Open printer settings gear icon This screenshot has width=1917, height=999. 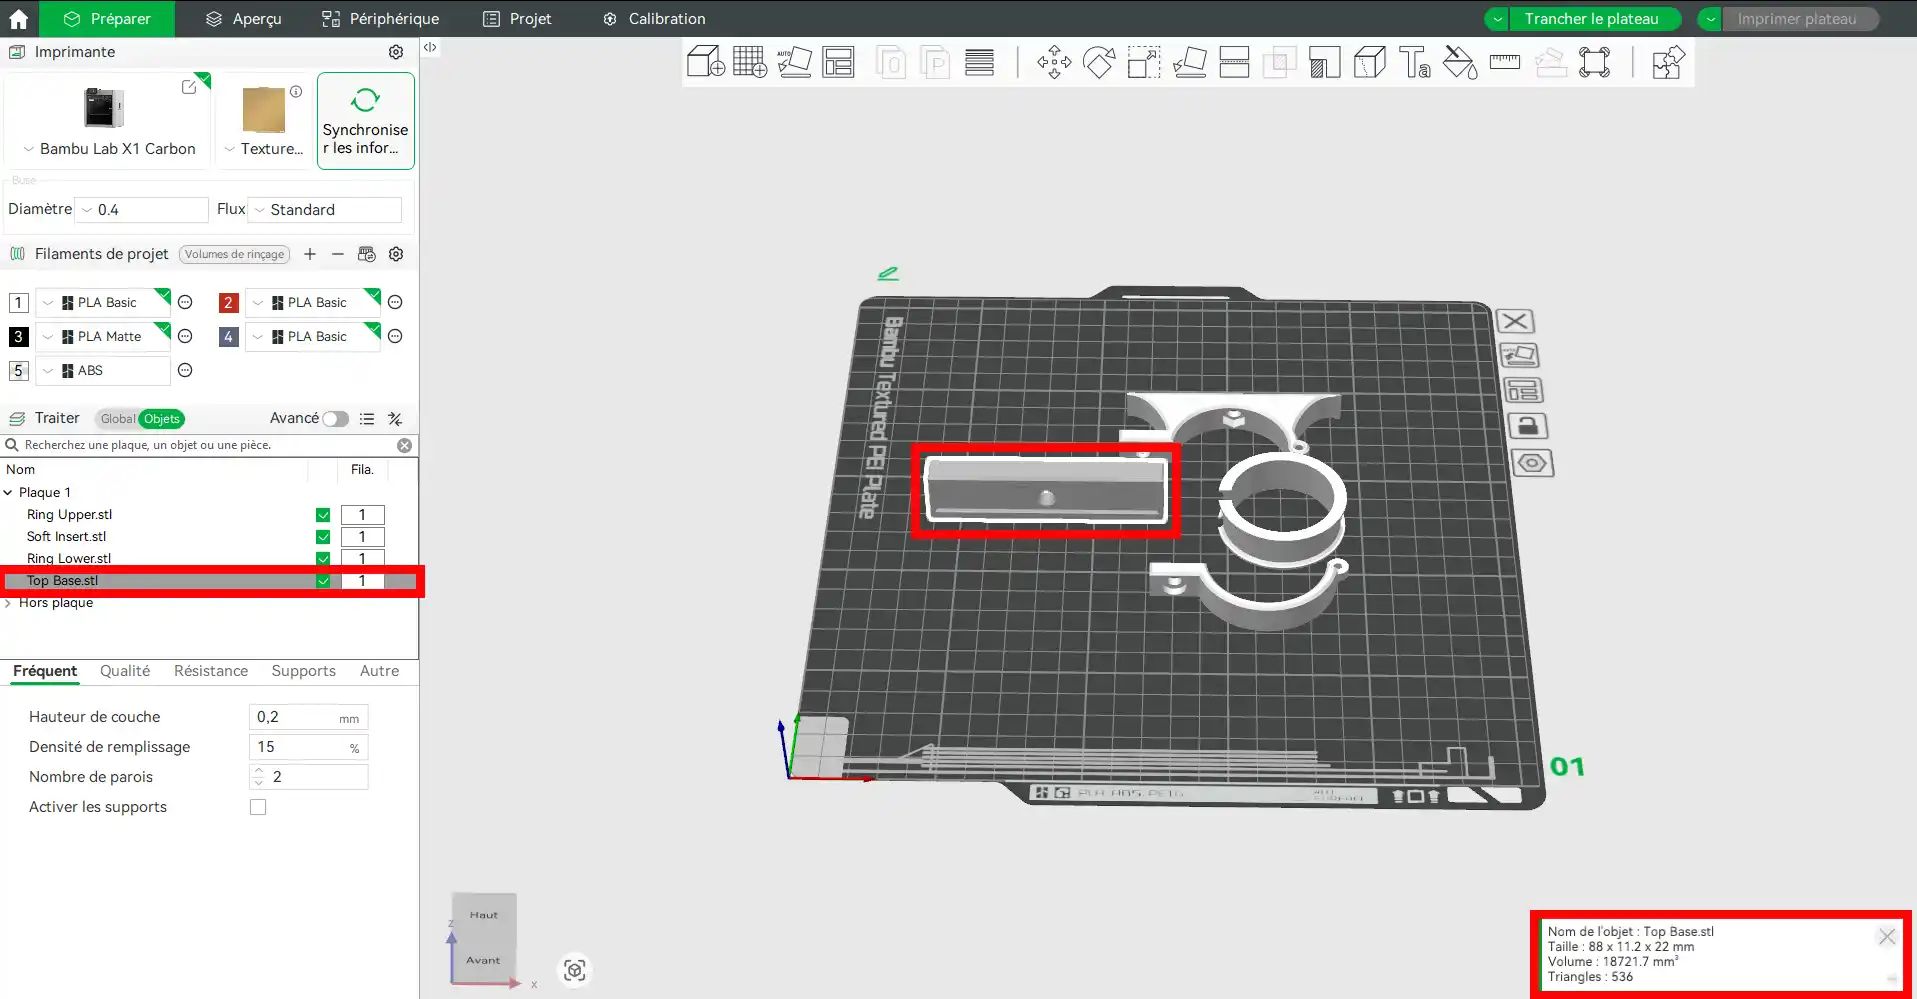click(396, 52)
